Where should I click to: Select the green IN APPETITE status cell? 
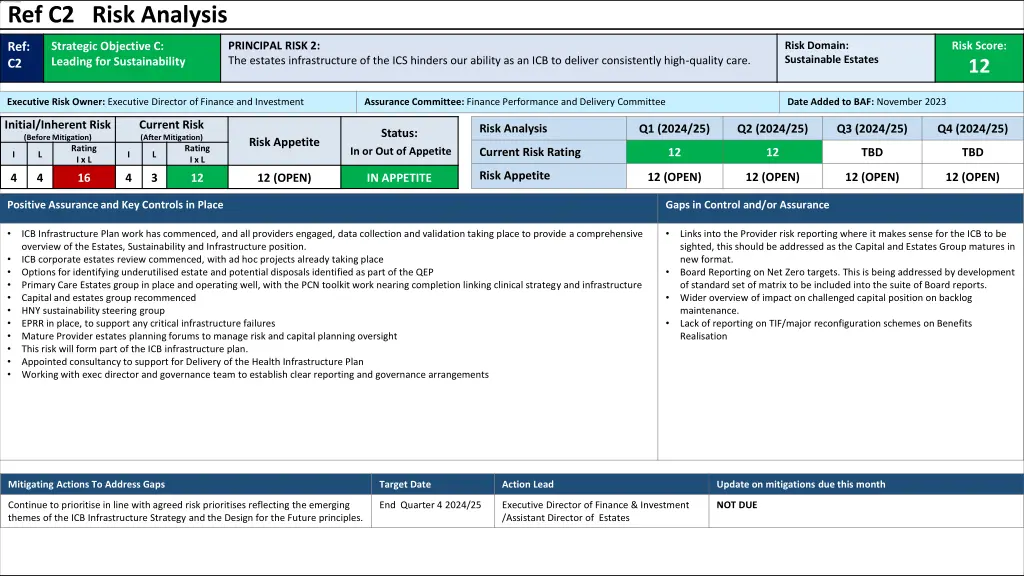pos(399,178)
